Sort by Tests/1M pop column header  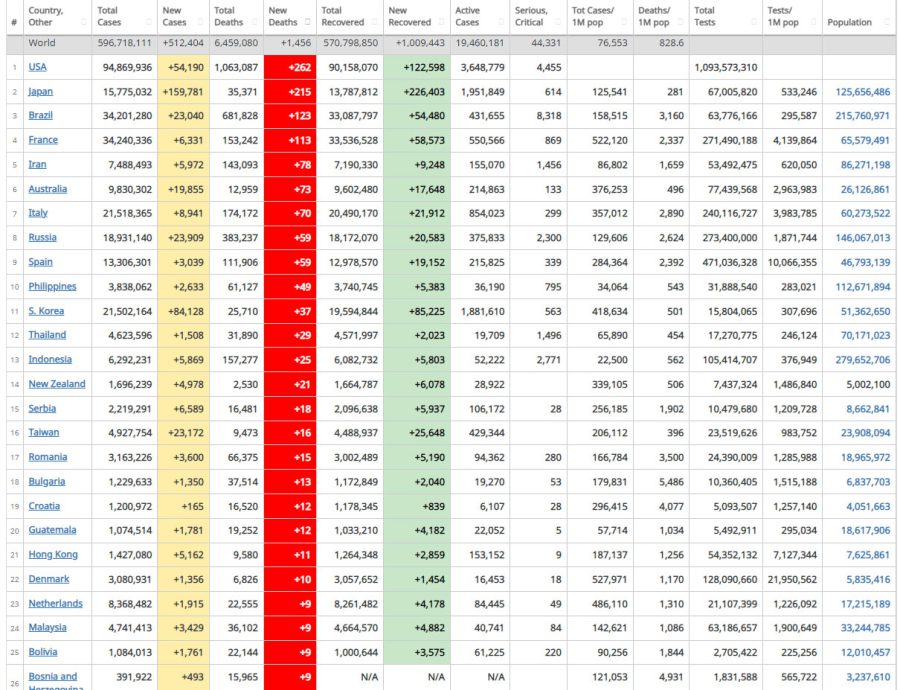click(792, 17)
